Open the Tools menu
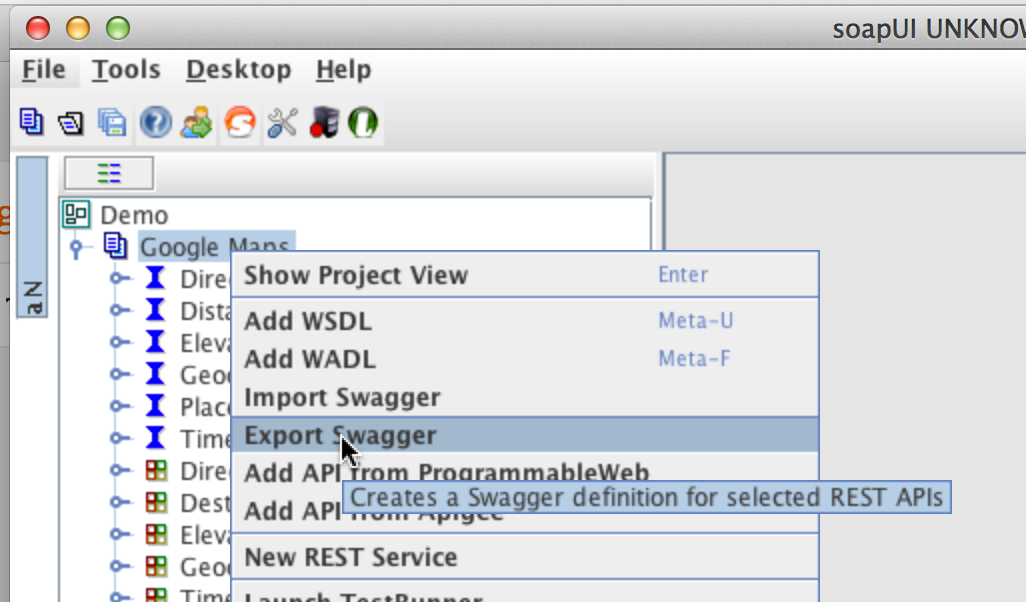Screen dimensions: 1026x602 tap(126, 69)
